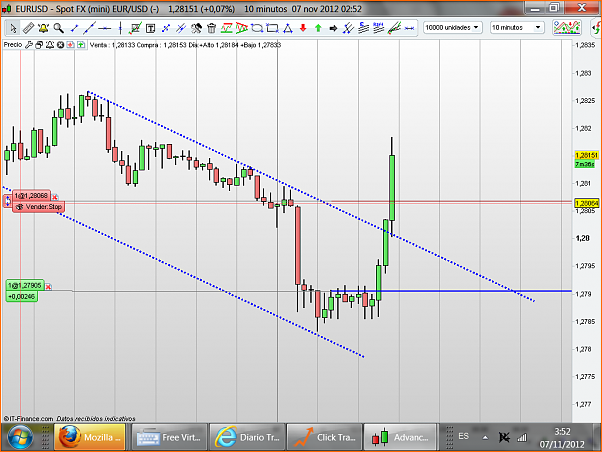The width and height of the screenshot is (602, 452).
Task: Click the Vender Stop order label
Action: tap(38, 207)
